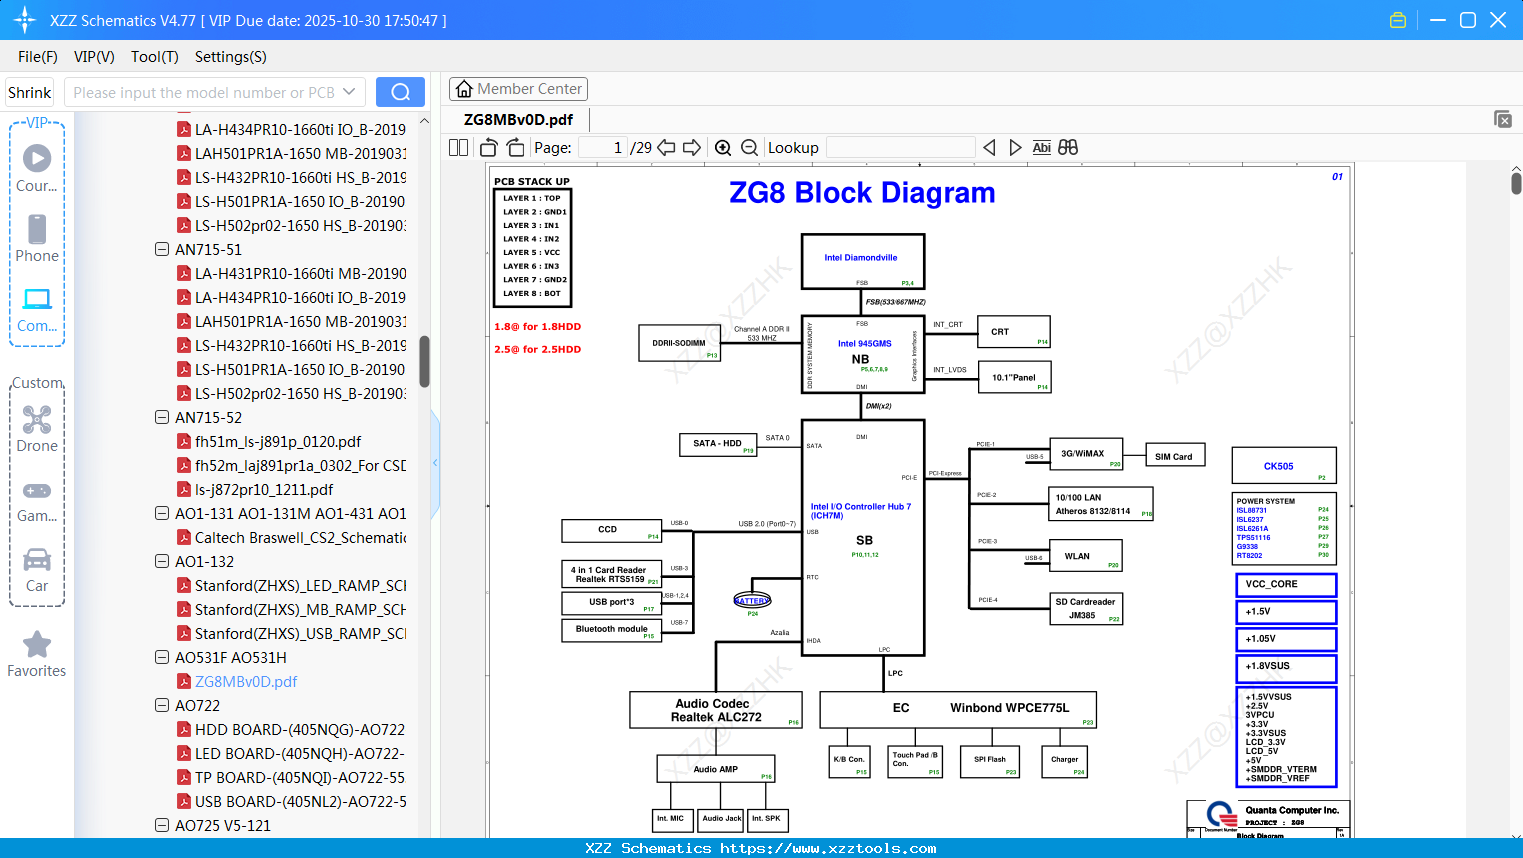The height and width of the screenshot is (858, 1523).
Task: Open the model number dropdown arrow
Action: (x=349, y=92)
